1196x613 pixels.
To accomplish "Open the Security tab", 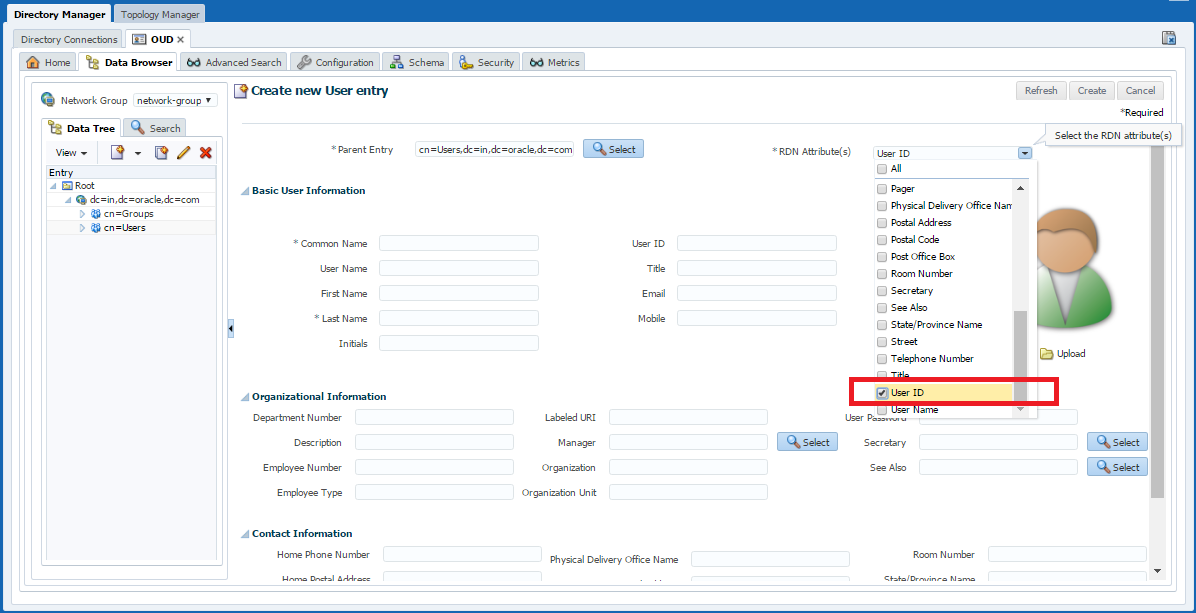I will click(487, 63).
